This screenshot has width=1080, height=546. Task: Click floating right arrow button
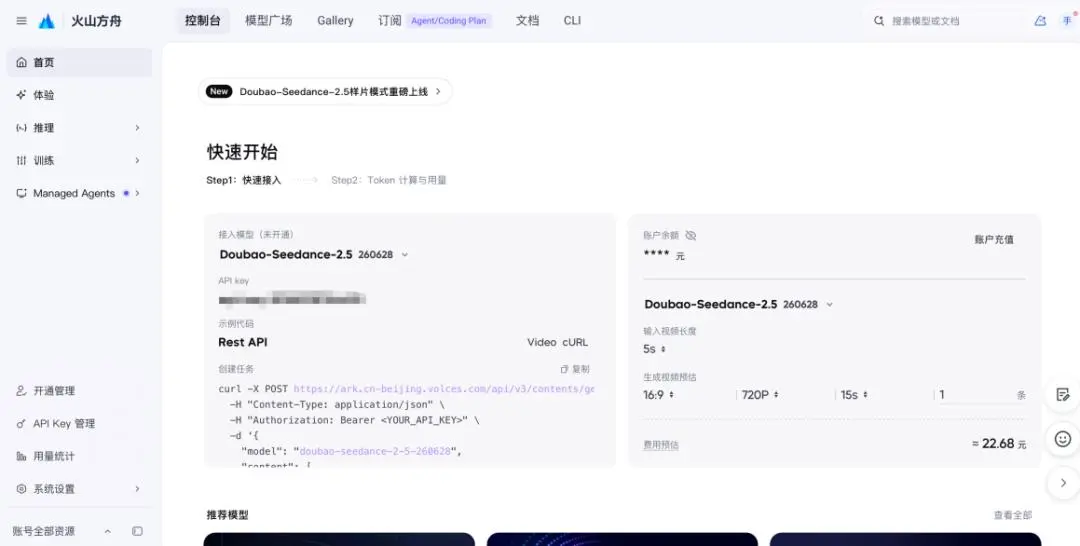[1063, 483]
